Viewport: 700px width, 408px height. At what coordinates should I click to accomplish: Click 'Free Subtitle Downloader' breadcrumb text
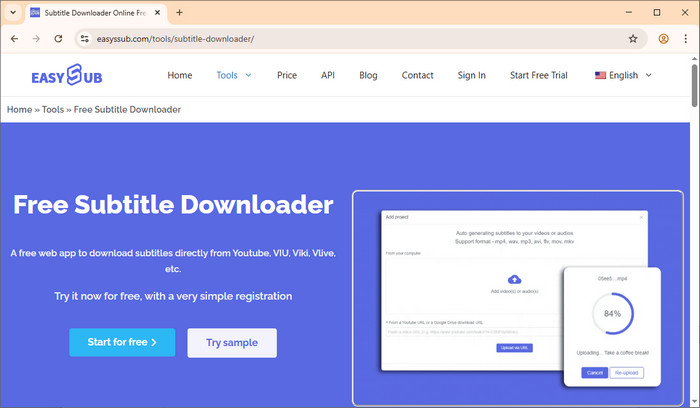pyautogui.click(x=127, y=109)
